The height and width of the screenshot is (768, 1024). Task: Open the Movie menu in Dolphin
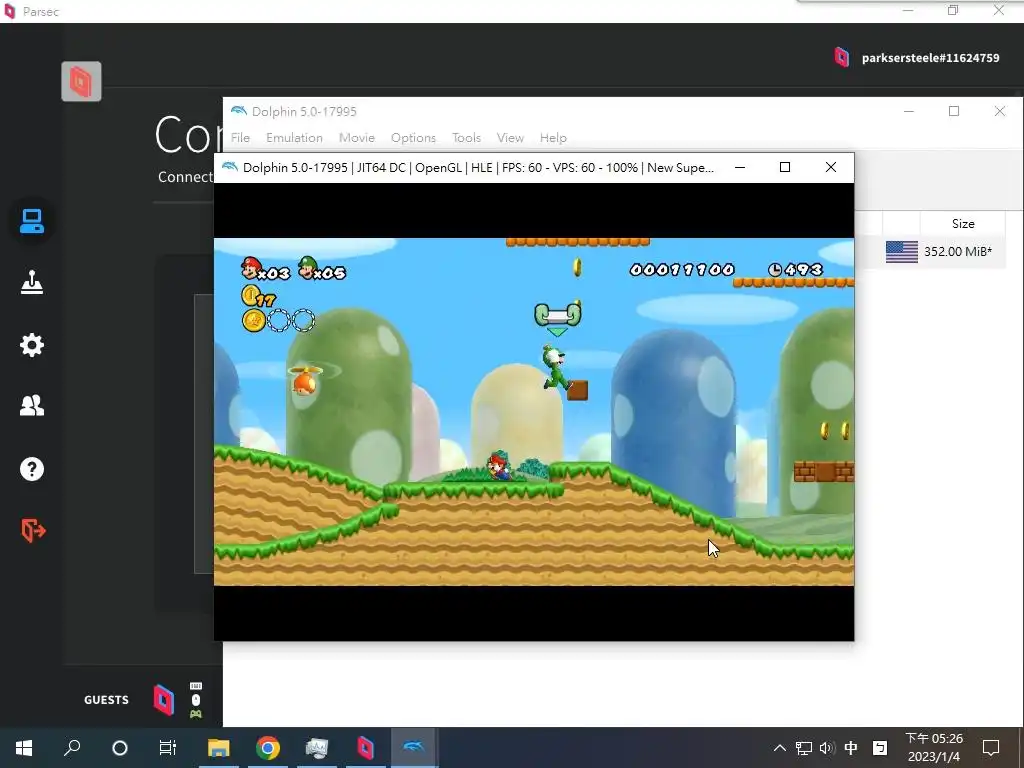tap(357, 138)
